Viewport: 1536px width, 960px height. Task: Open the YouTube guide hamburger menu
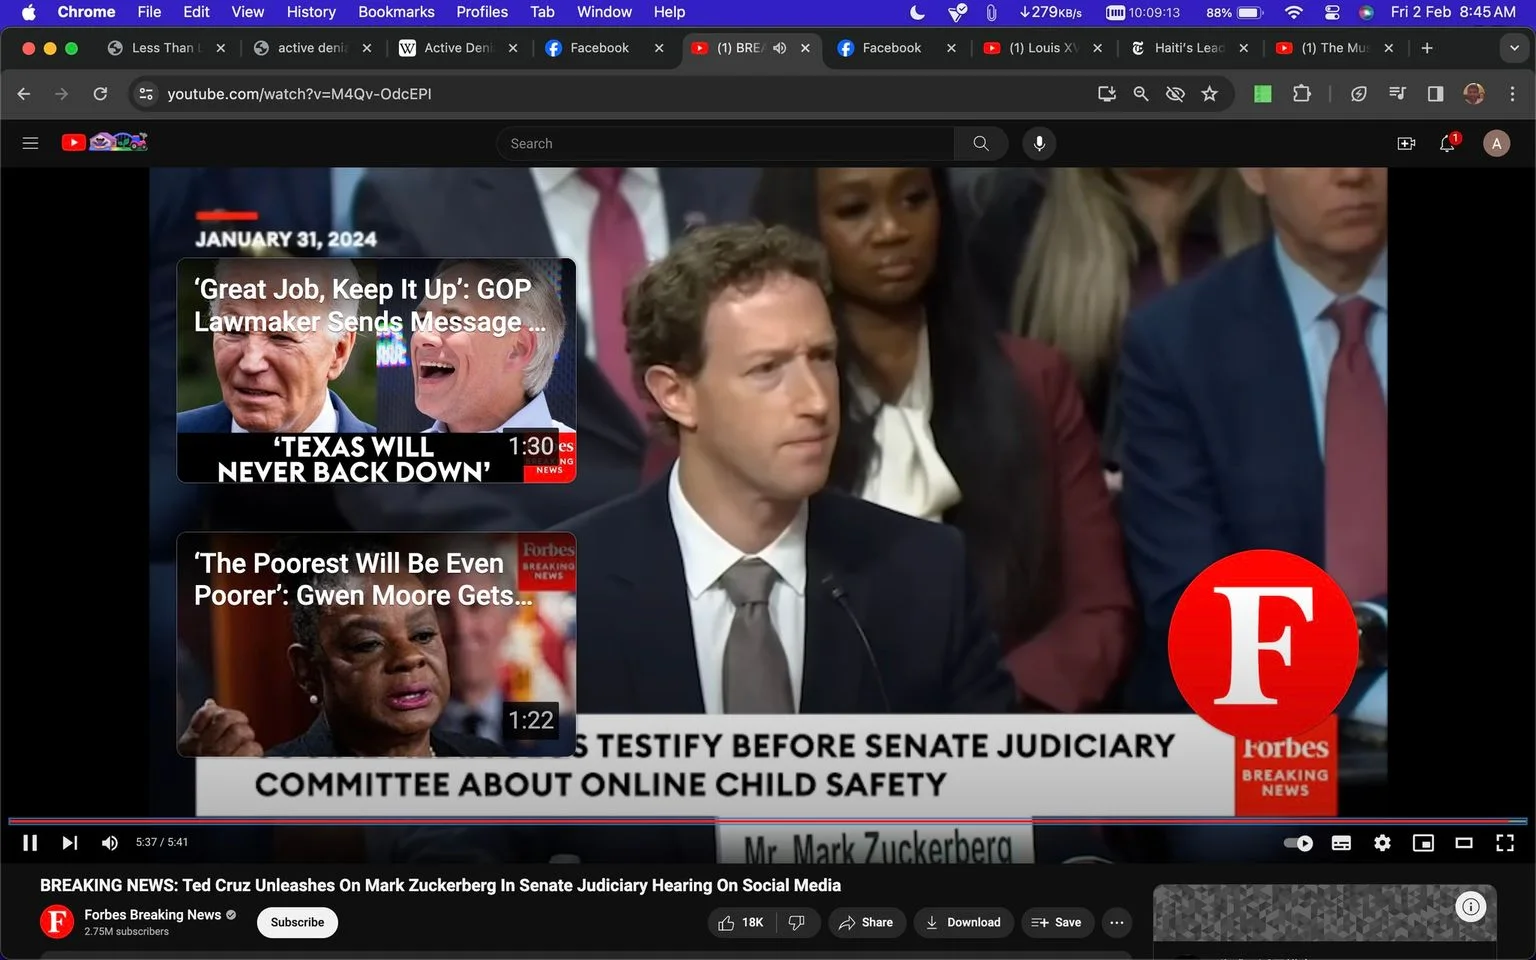click(30, 143)
